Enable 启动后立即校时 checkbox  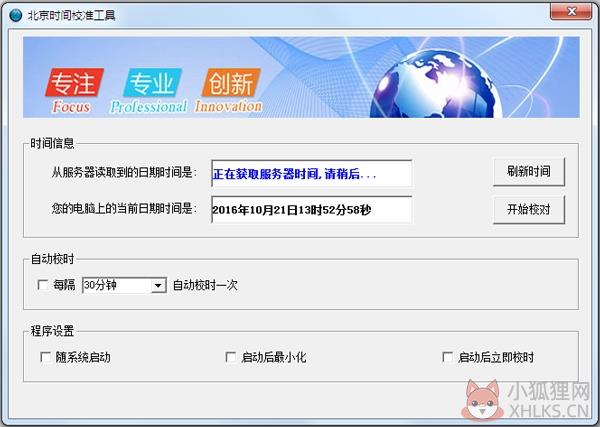447,357
